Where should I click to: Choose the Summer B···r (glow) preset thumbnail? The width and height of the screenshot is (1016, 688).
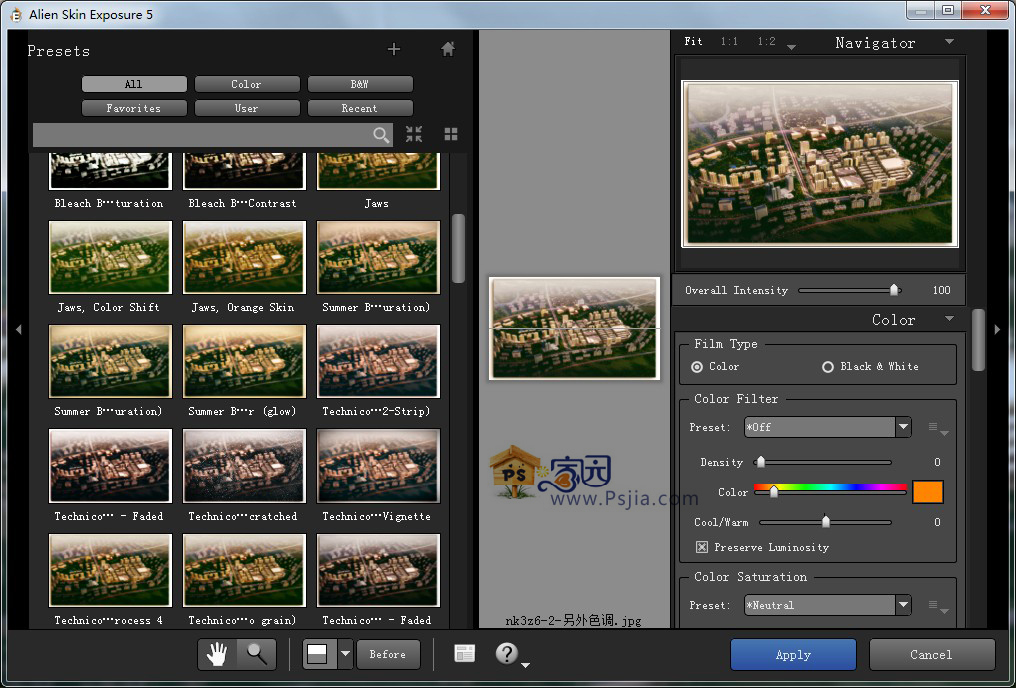244,361
